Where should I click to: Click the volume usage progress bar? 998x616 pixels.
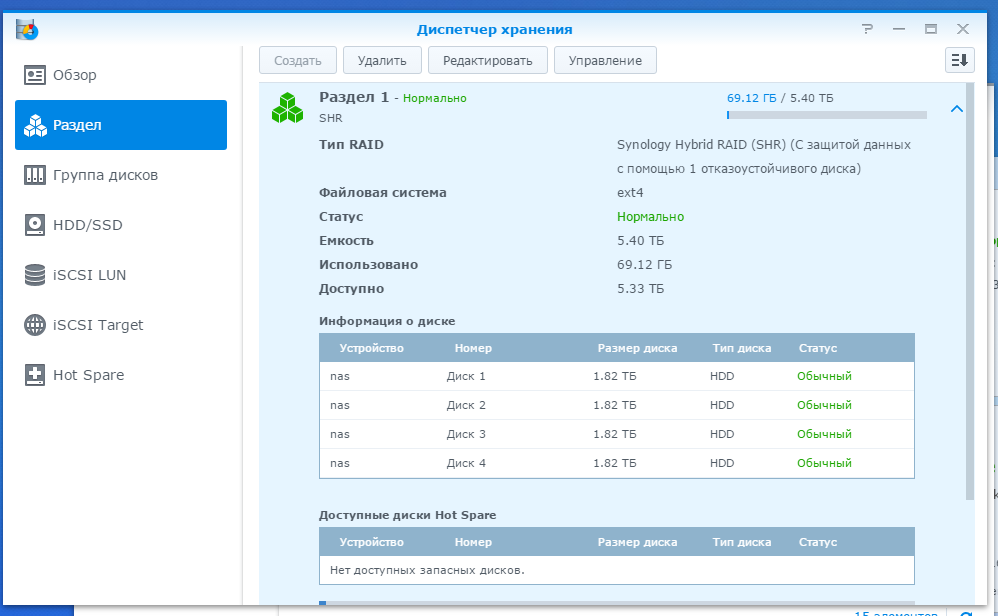827,115
